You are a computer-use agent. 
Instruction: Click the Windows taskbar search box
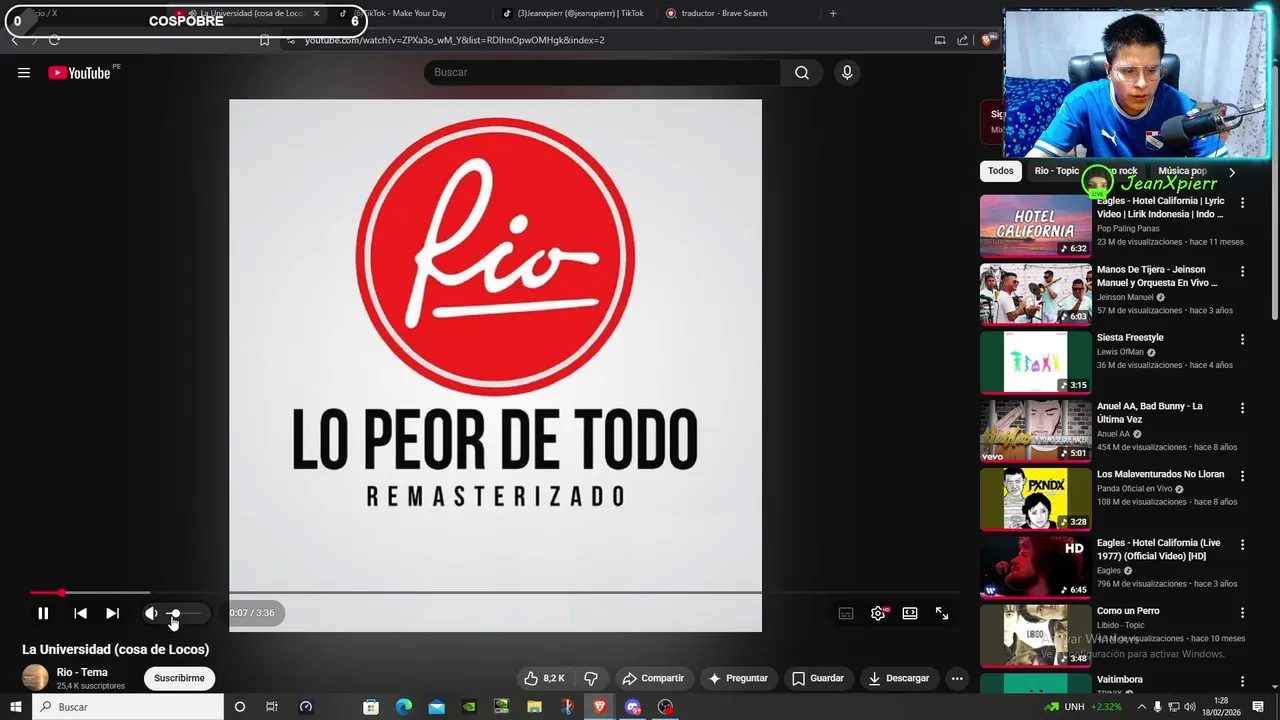click(128, 707)
